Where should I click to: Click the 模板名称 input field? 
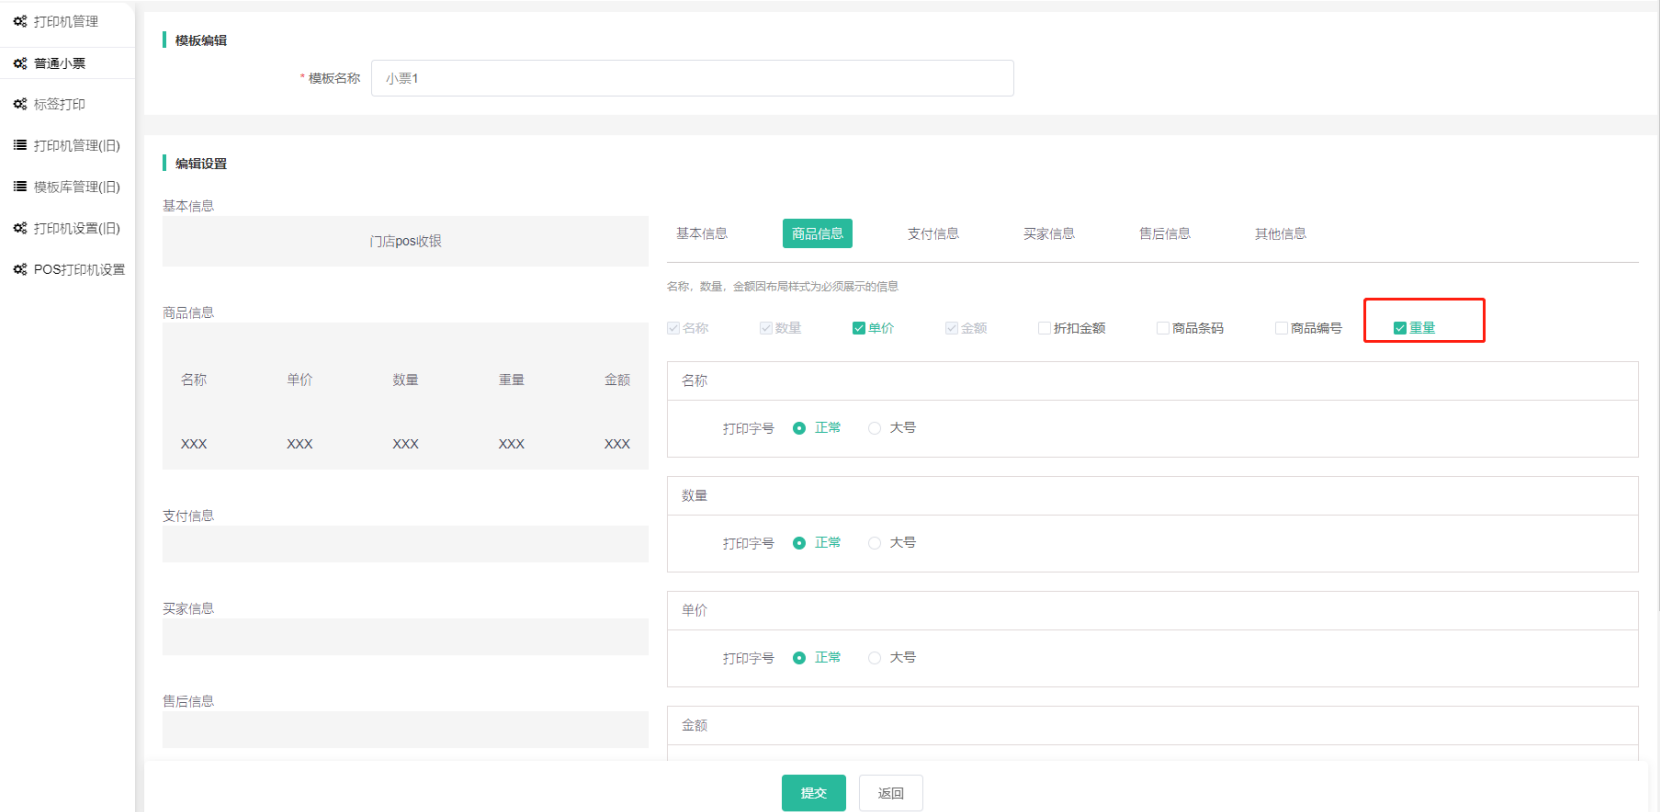(x=692, y=78)
